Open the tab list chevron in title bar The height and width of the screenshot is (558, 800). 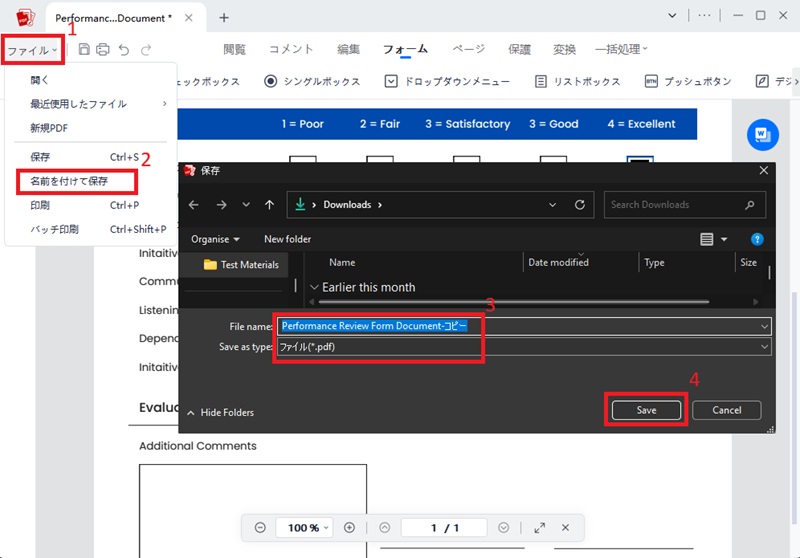click(672, 16)
